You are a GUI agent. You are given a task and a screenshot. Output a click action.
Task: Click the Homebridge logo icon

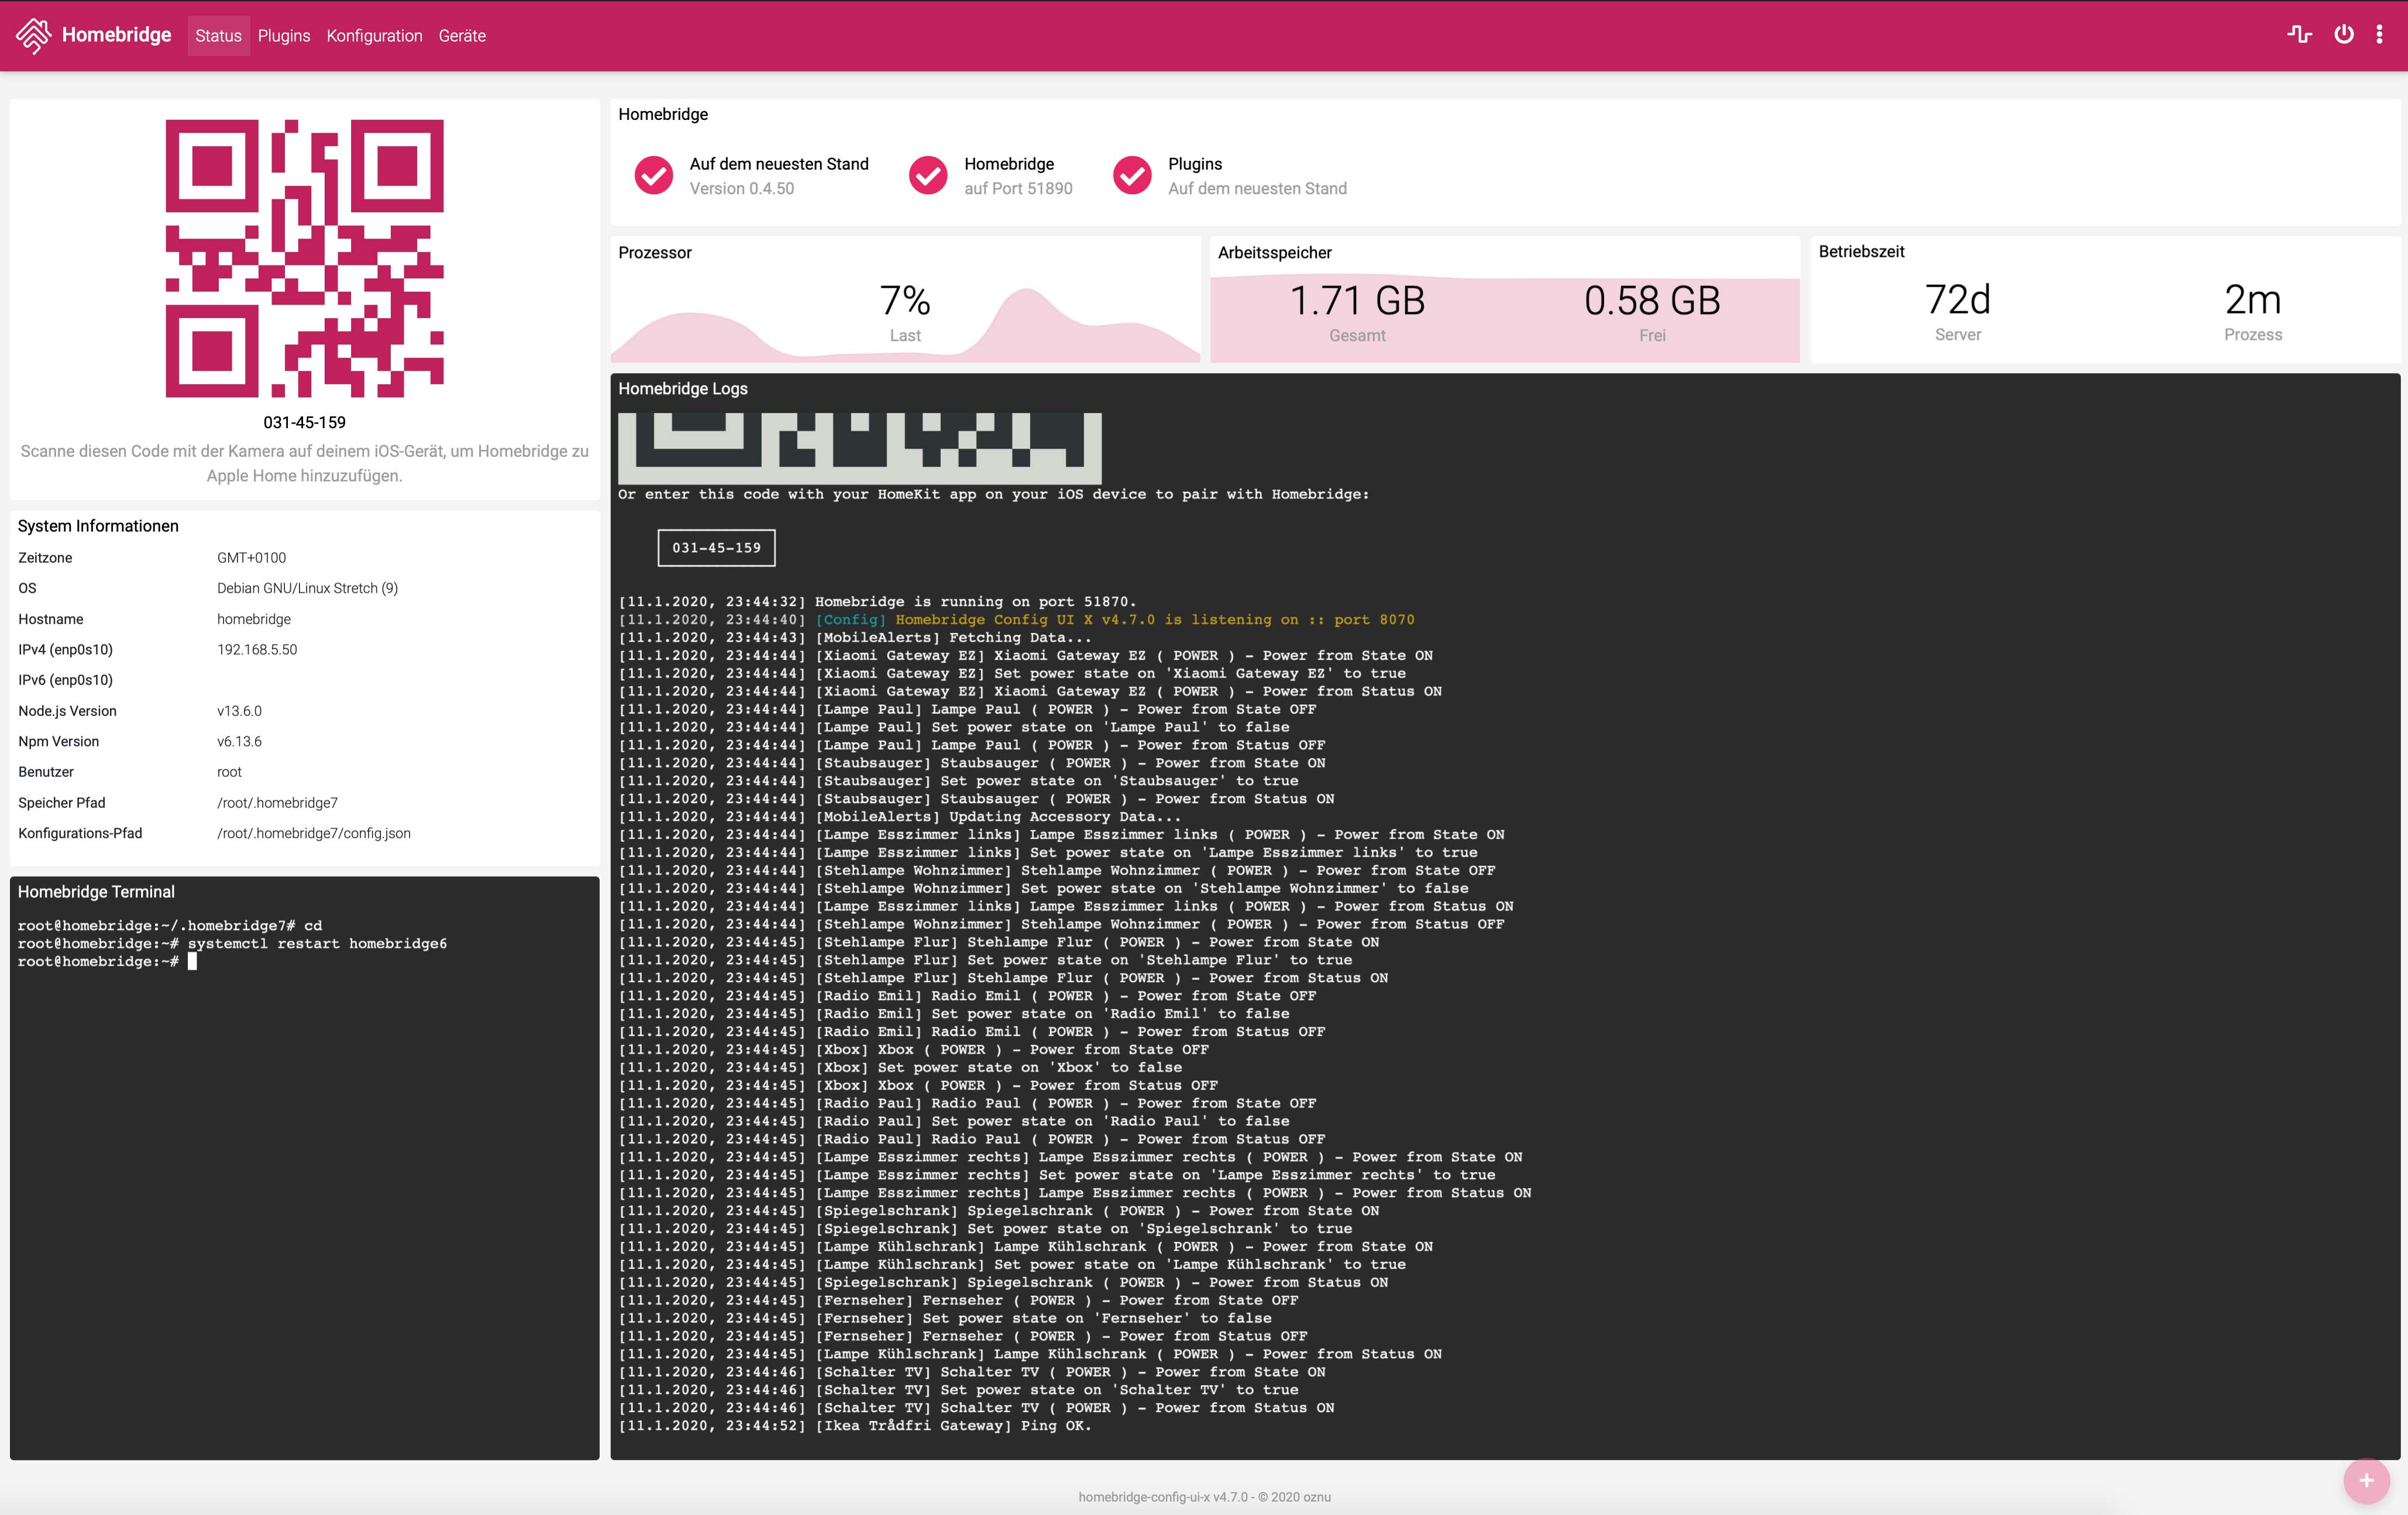tap(33, 35)
